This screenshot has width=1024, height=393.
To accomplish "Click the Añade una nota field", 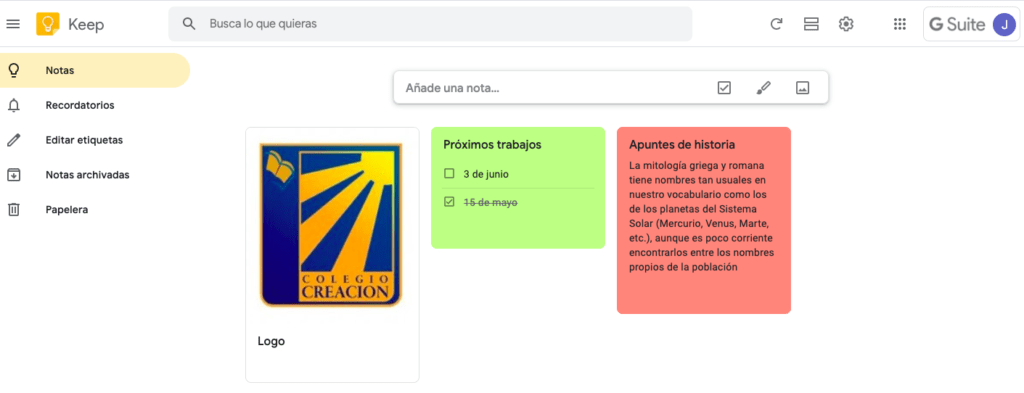I will click(555, 87).
